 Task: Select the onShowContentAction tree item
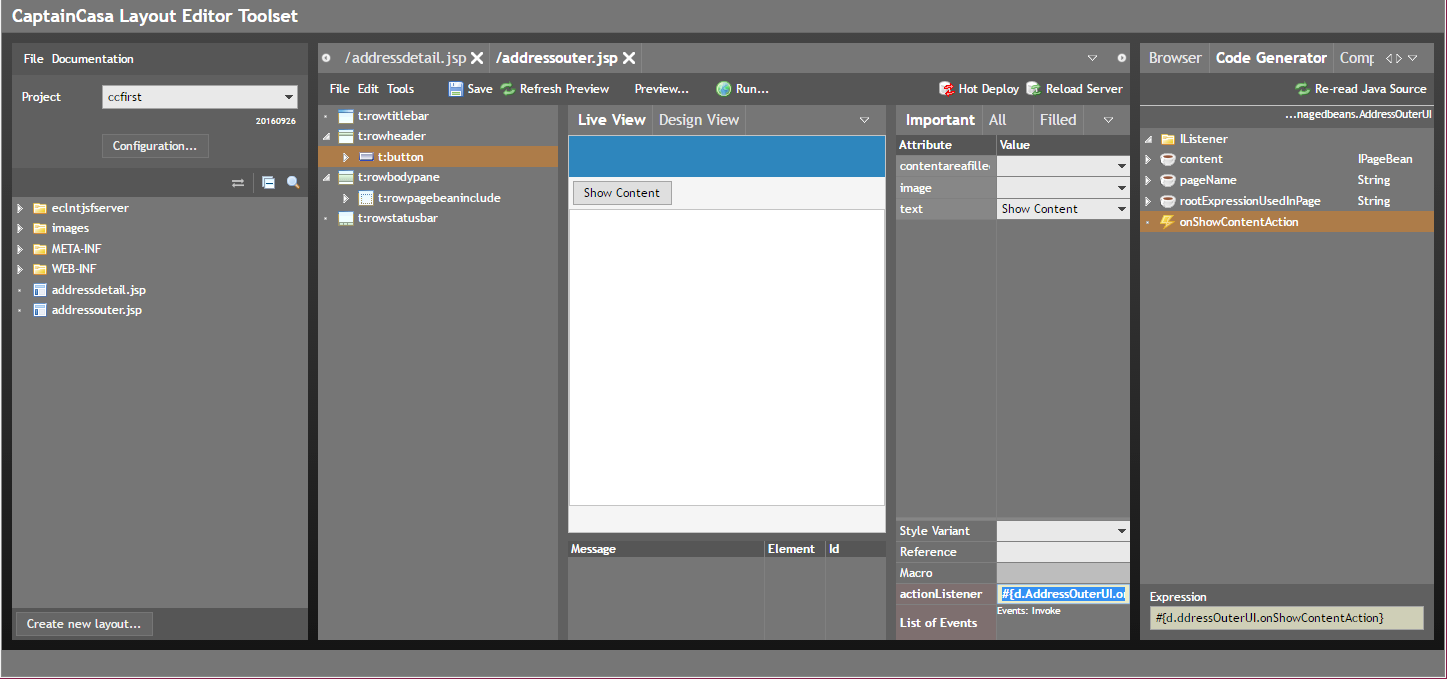(x=1238, y=222)
